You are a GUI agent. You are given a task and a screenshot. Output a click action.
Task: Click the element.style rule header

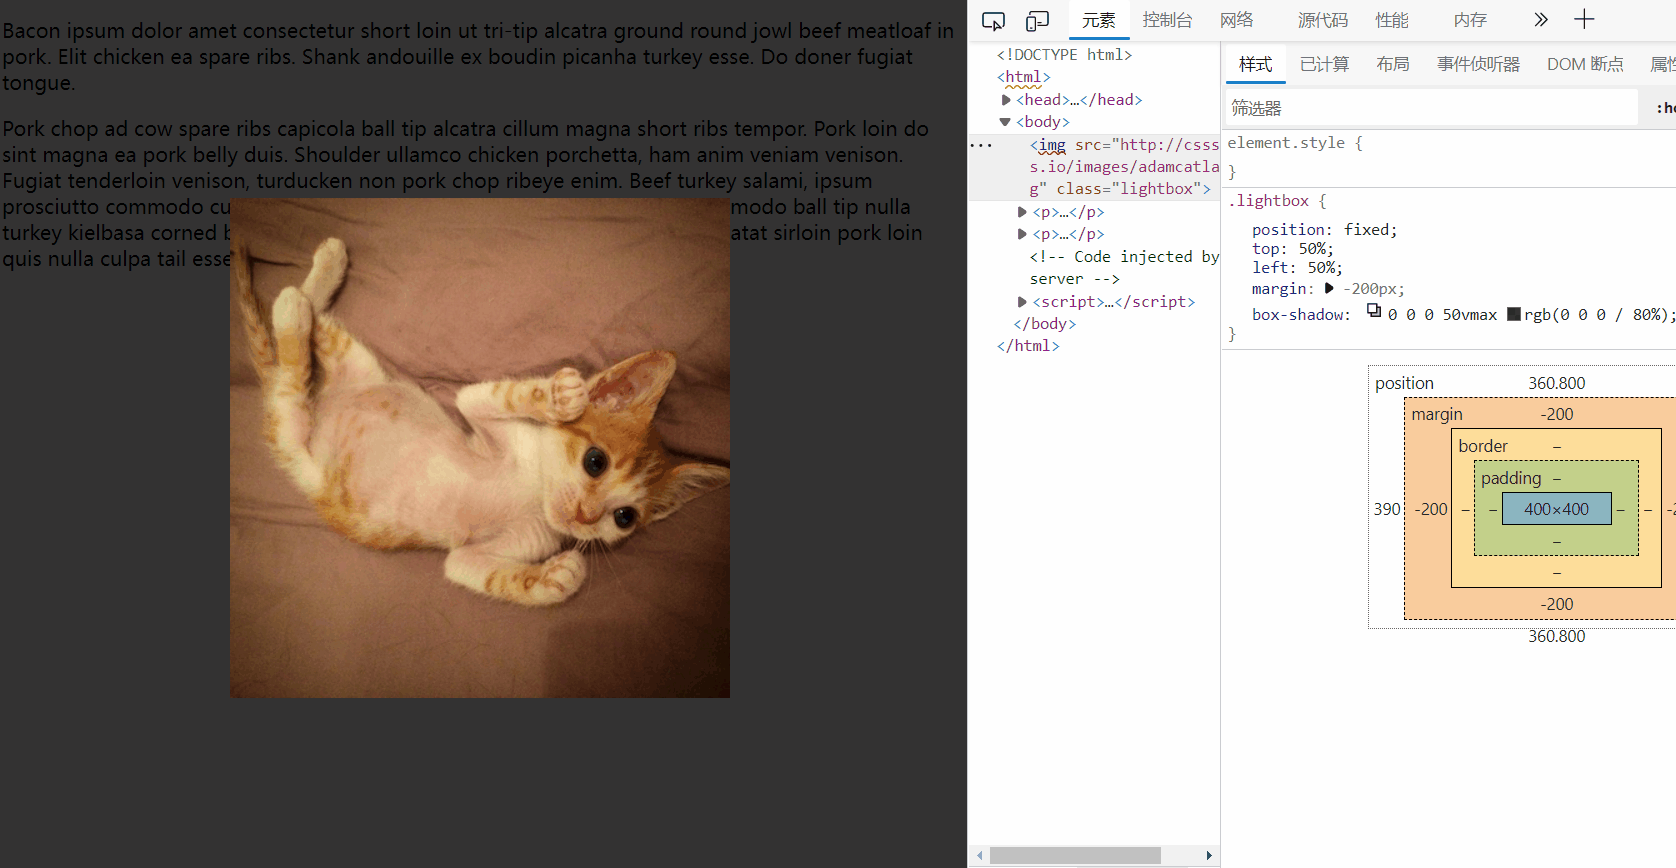[x=1295, y=143]
